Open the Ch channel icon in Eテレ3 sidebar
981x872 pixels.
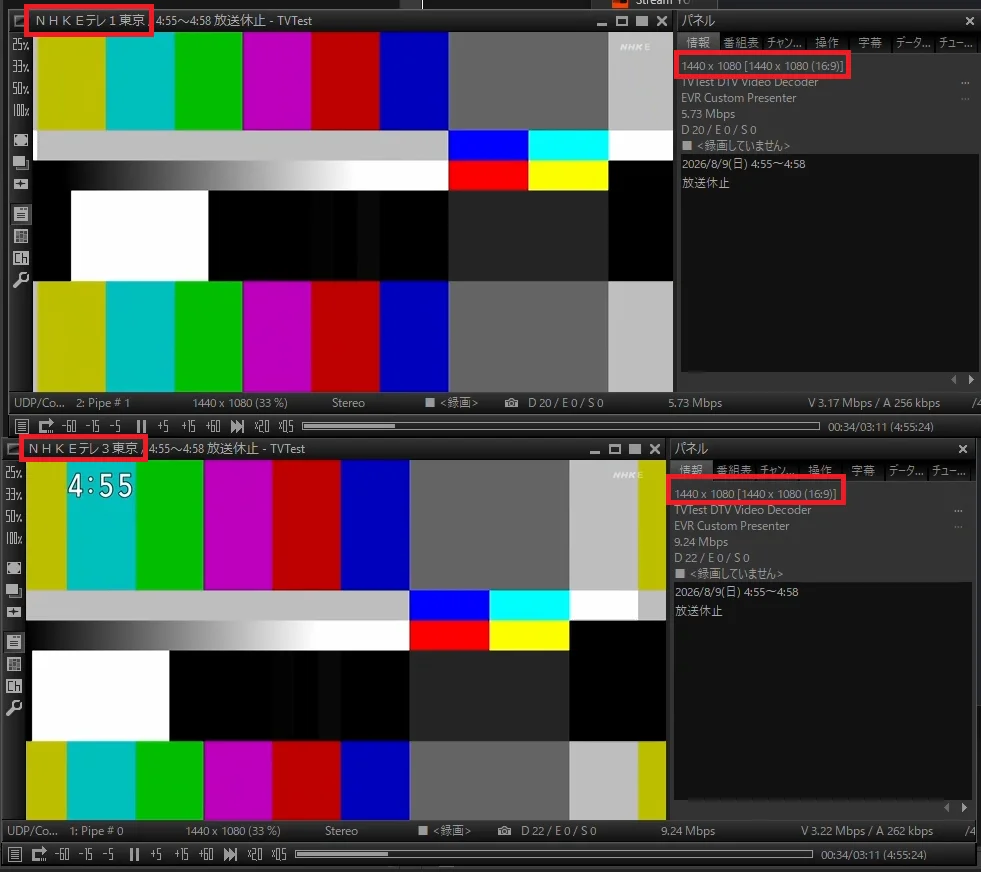(14, 686)
